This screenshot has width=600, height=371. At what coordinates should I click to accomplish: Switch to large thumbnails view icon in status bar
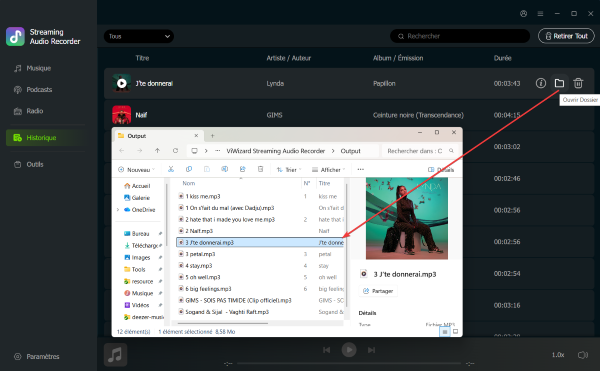[x=455, y=332]
